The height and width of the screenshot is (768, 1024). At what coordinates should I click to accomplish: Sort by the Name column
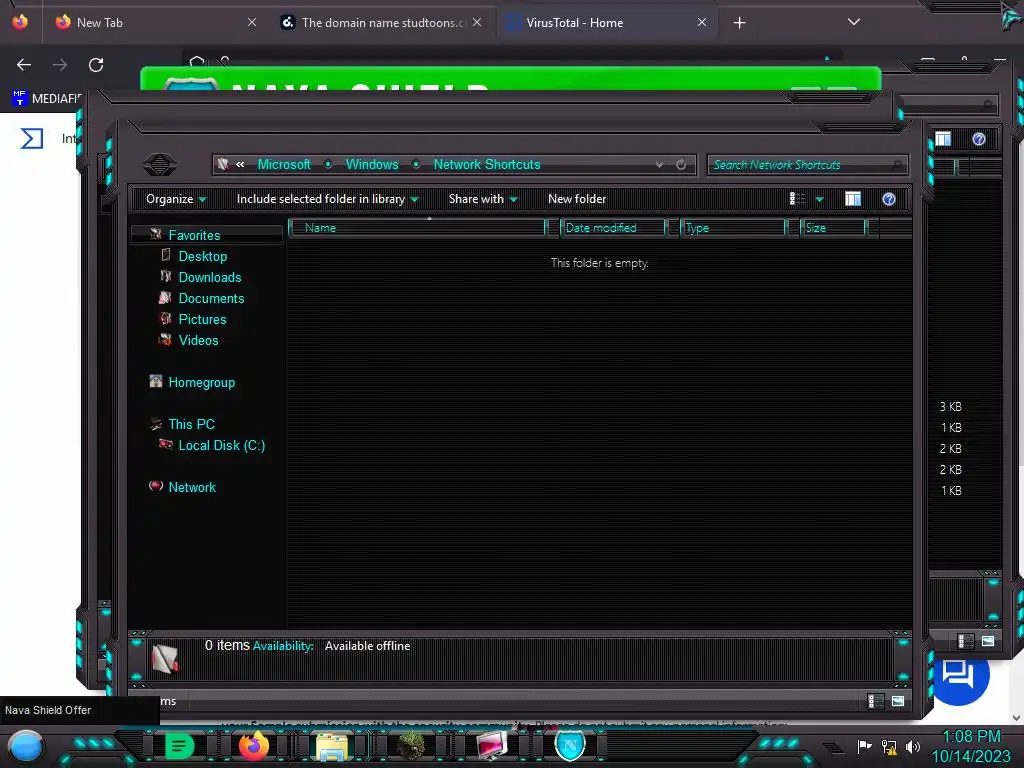(417, 228)
